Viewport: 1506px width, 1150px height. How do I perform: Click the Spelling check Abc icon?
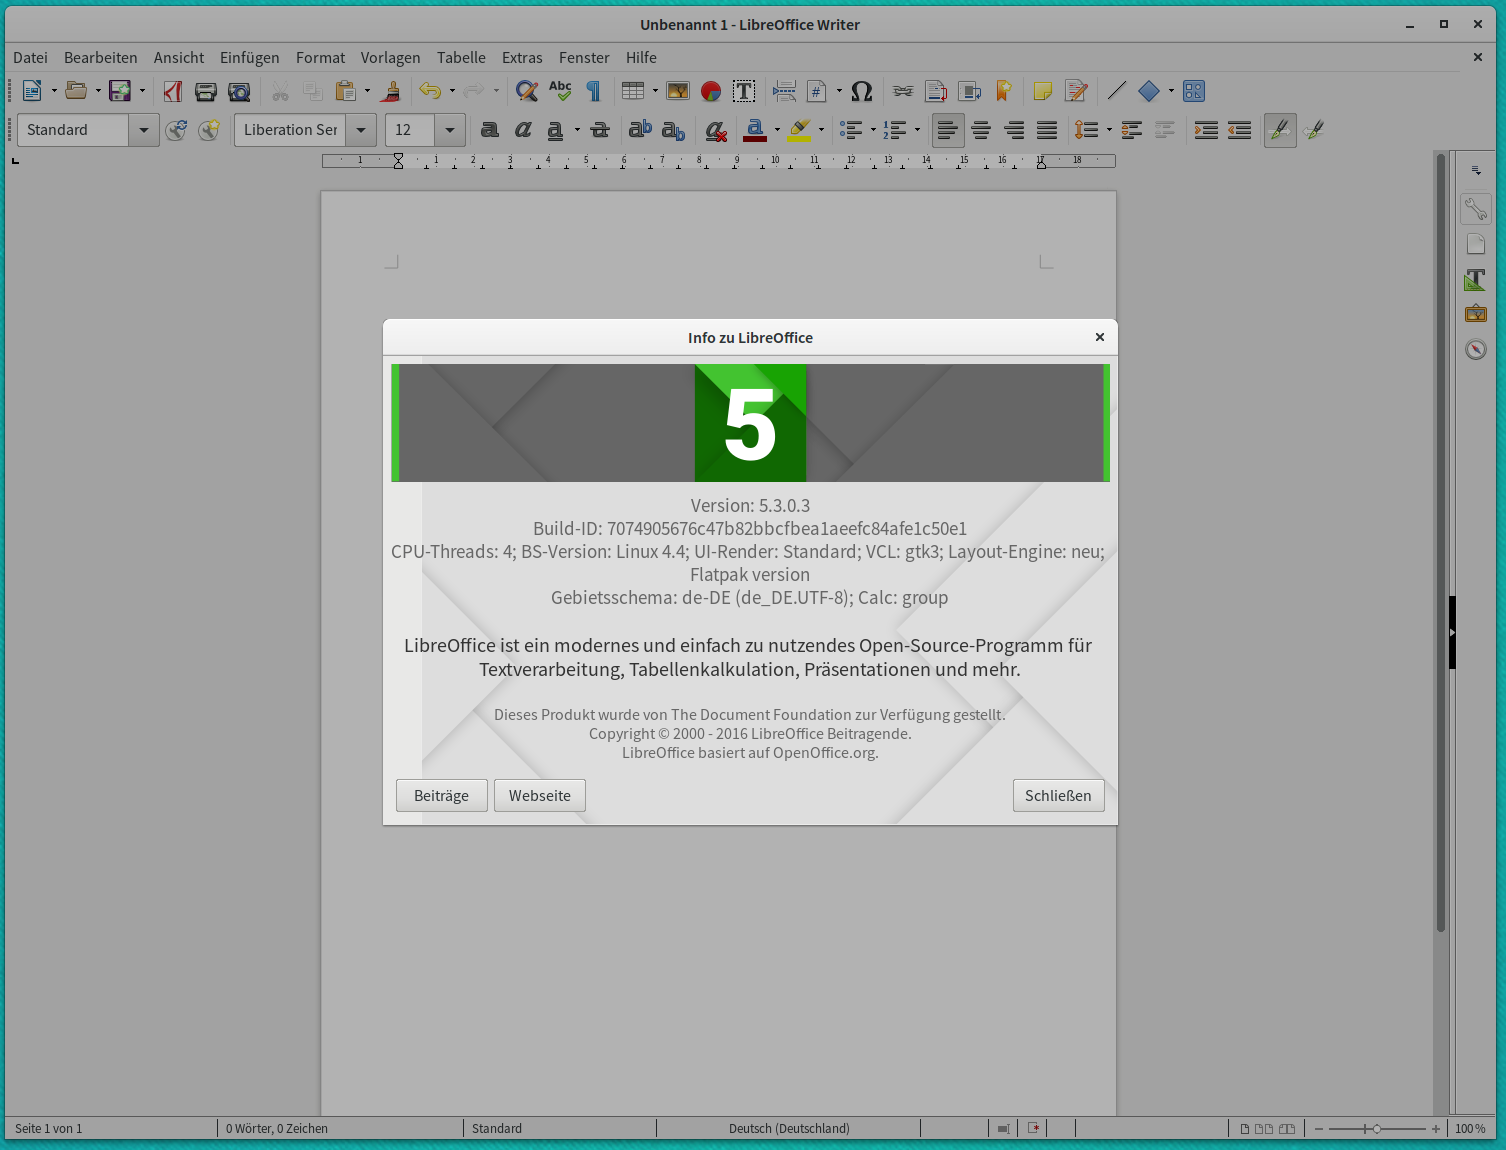point(560,91)
